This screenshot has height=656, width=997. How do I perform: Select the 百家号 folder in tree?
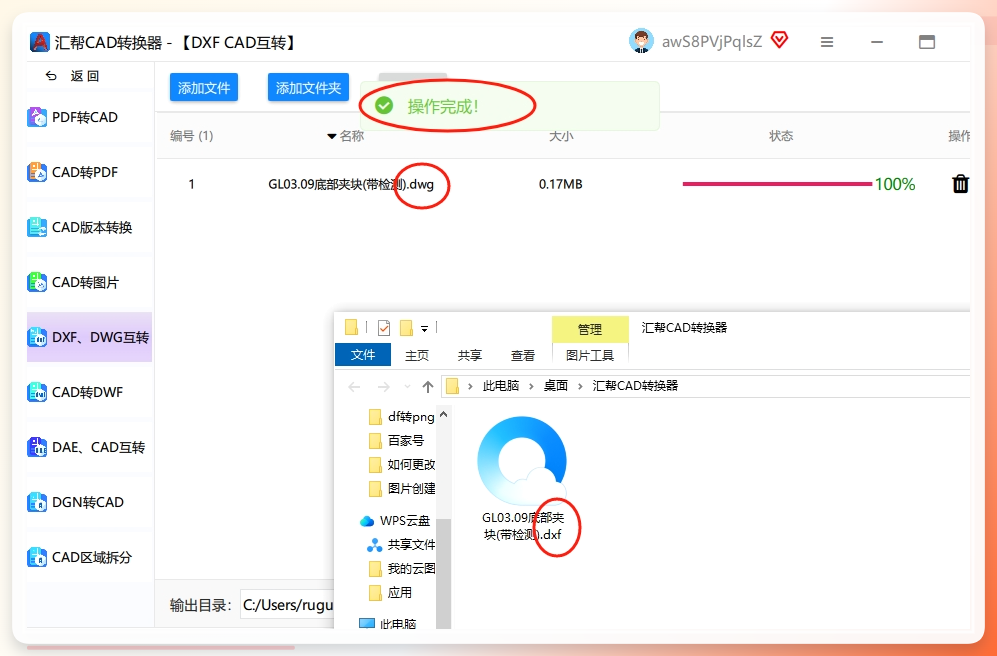pos(396,441)
